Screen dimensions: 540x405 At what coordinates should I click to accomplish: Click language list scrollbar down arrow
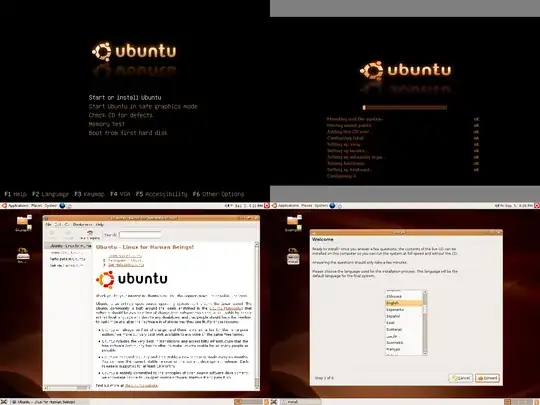click(x=425, y=353)
